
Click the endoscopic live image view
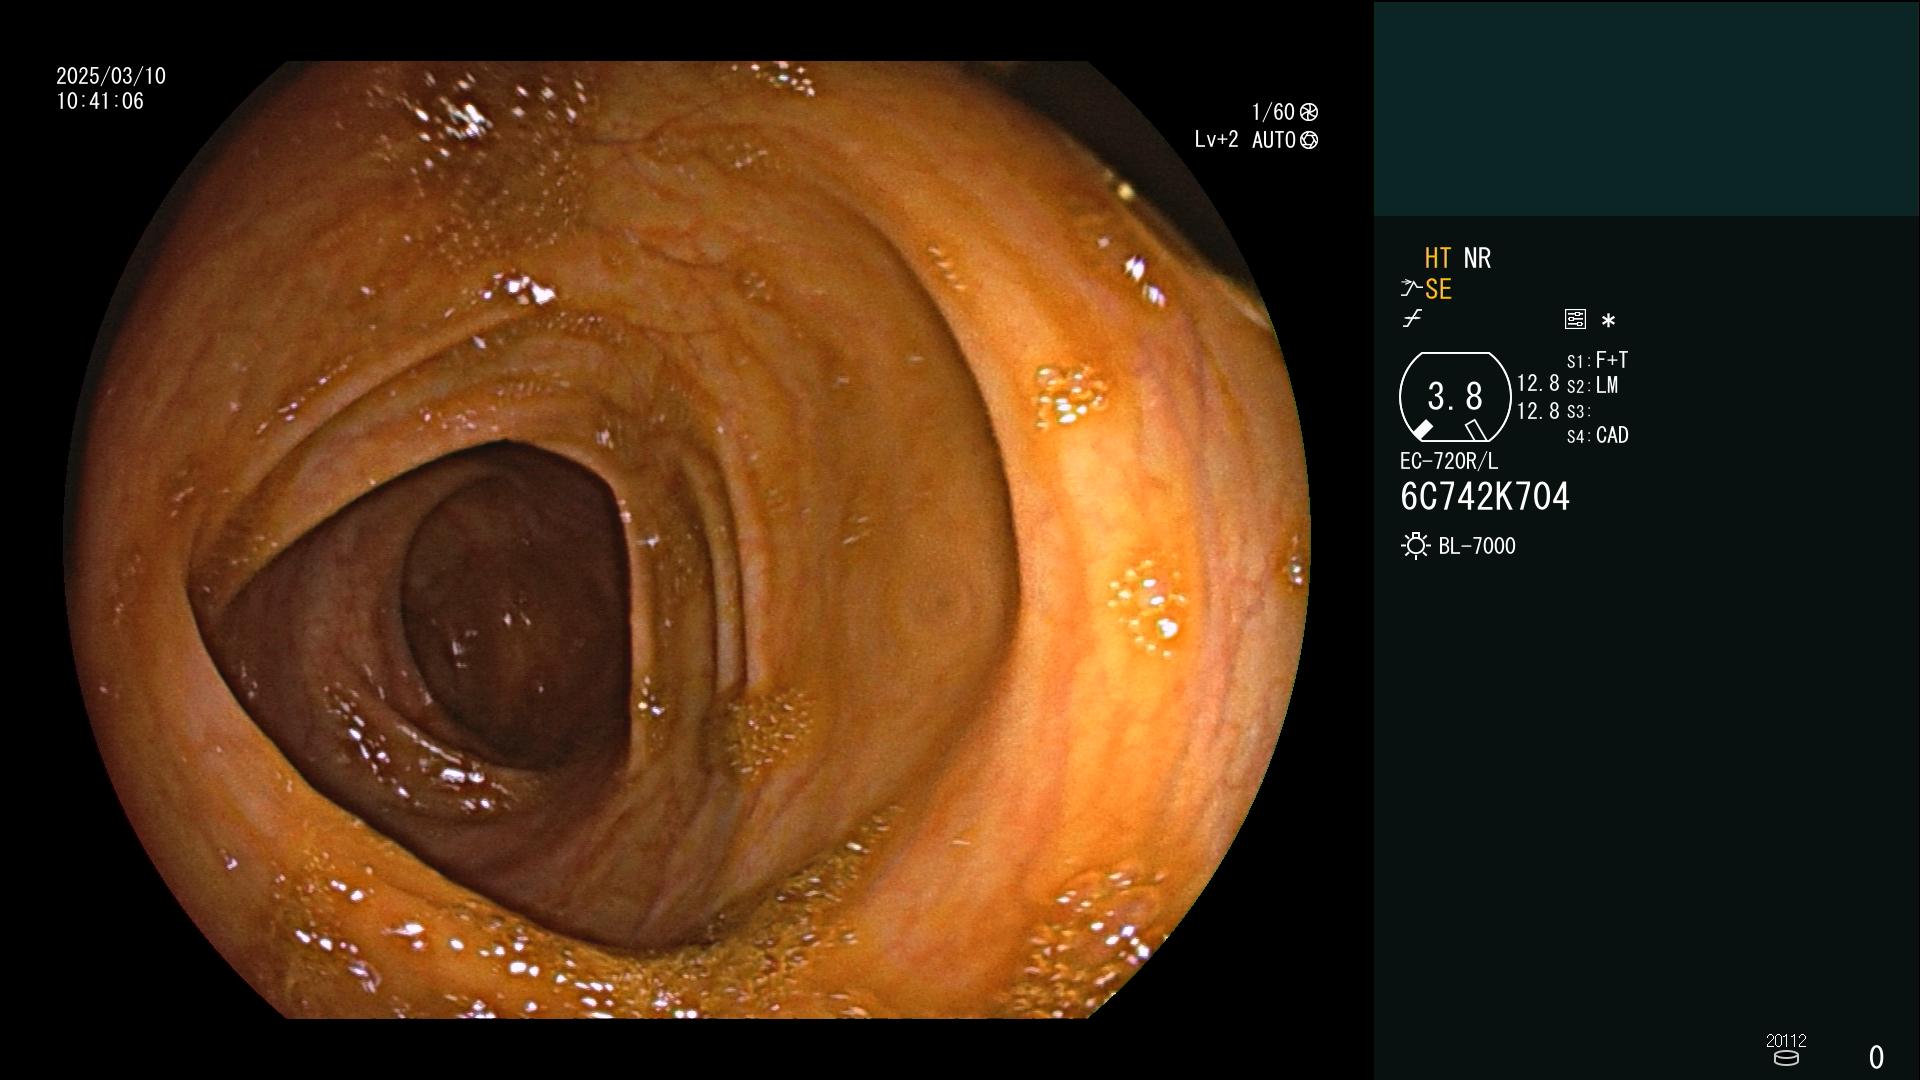click(687, 540)
